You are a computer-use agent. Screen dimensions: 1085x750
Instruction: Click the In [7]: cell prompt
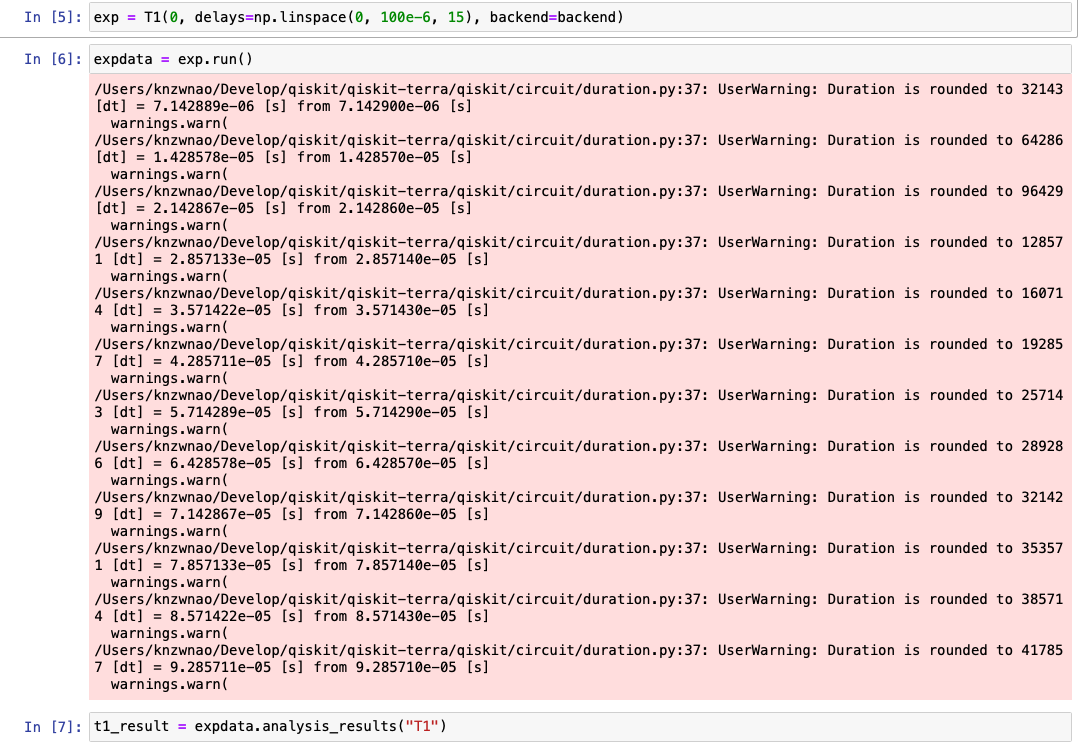(53, 726)
